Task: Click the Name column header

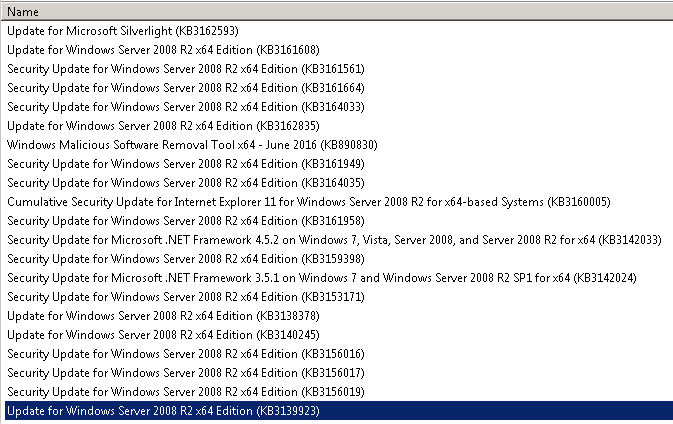Action: 20,12
